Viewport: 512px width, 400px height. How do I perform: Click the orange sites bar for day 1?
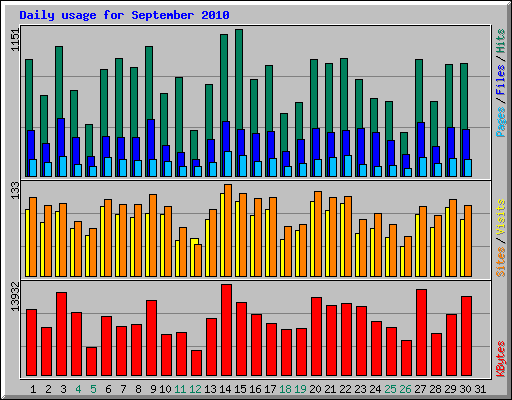click(x=33, y=237)
